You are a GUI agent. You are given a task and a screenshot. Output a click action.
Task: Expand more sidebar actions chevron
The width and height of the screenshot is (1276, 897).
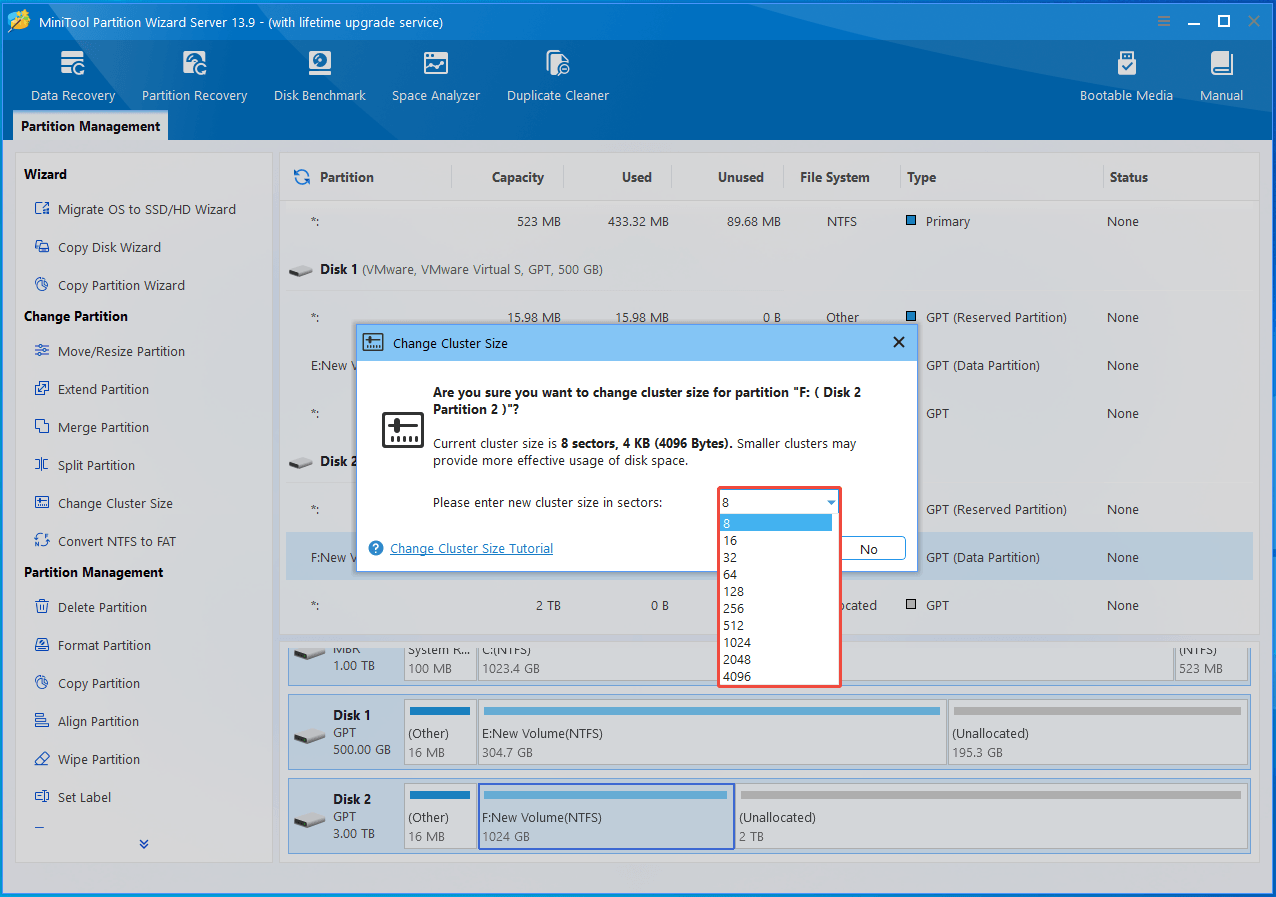click(144, 844)
